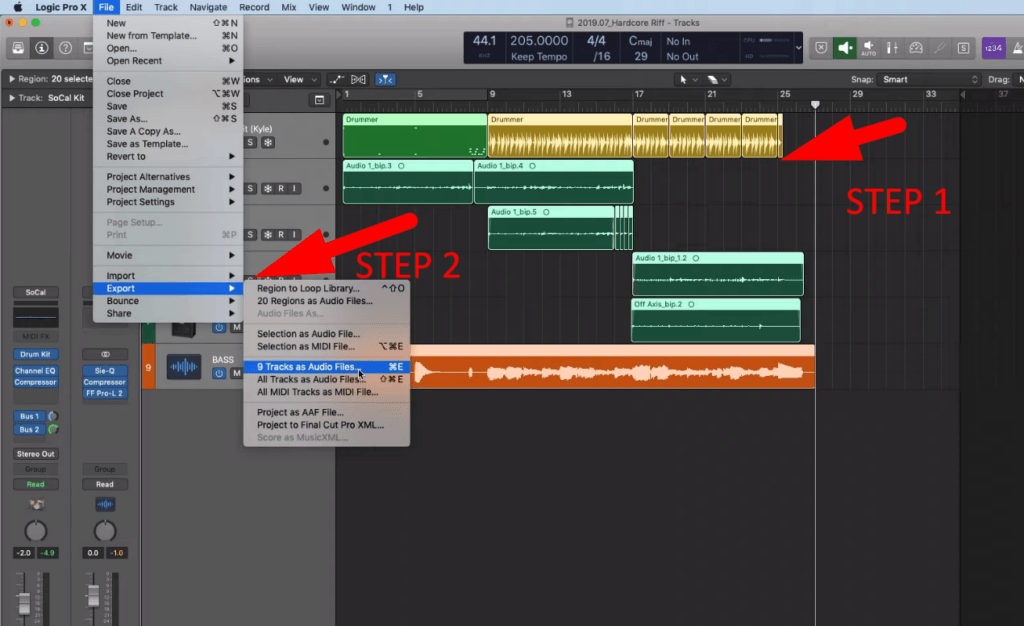This screenshot has width=1024, height=626.
Task: Open the Mixer faders icon in toolbar
Action: tap(891, 47)
